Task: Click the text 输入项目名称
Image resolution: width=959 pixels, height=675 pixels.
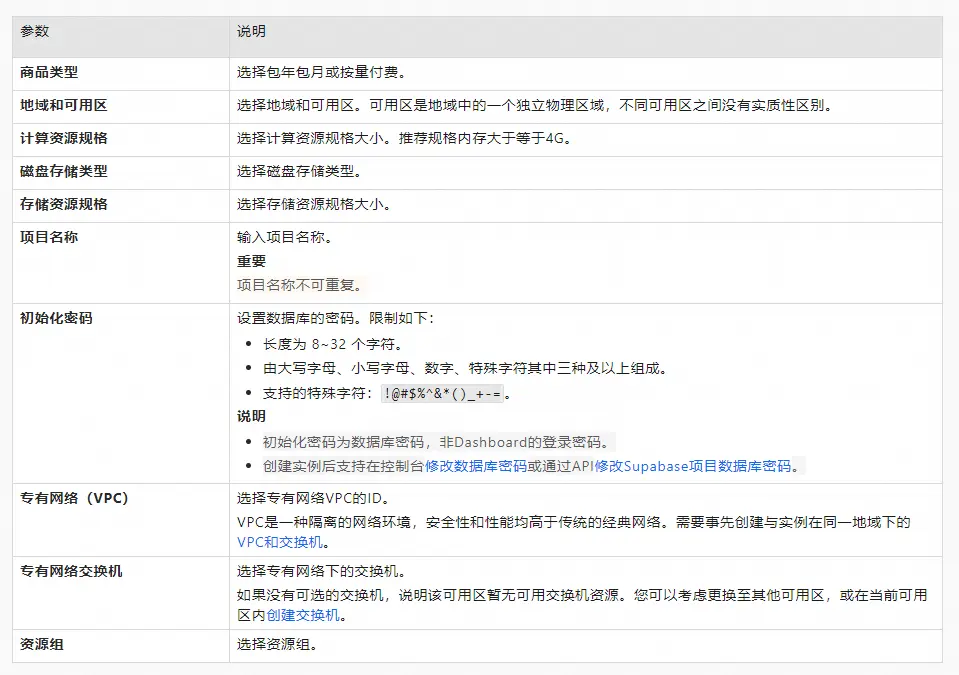Action: [x=285, y=238]
